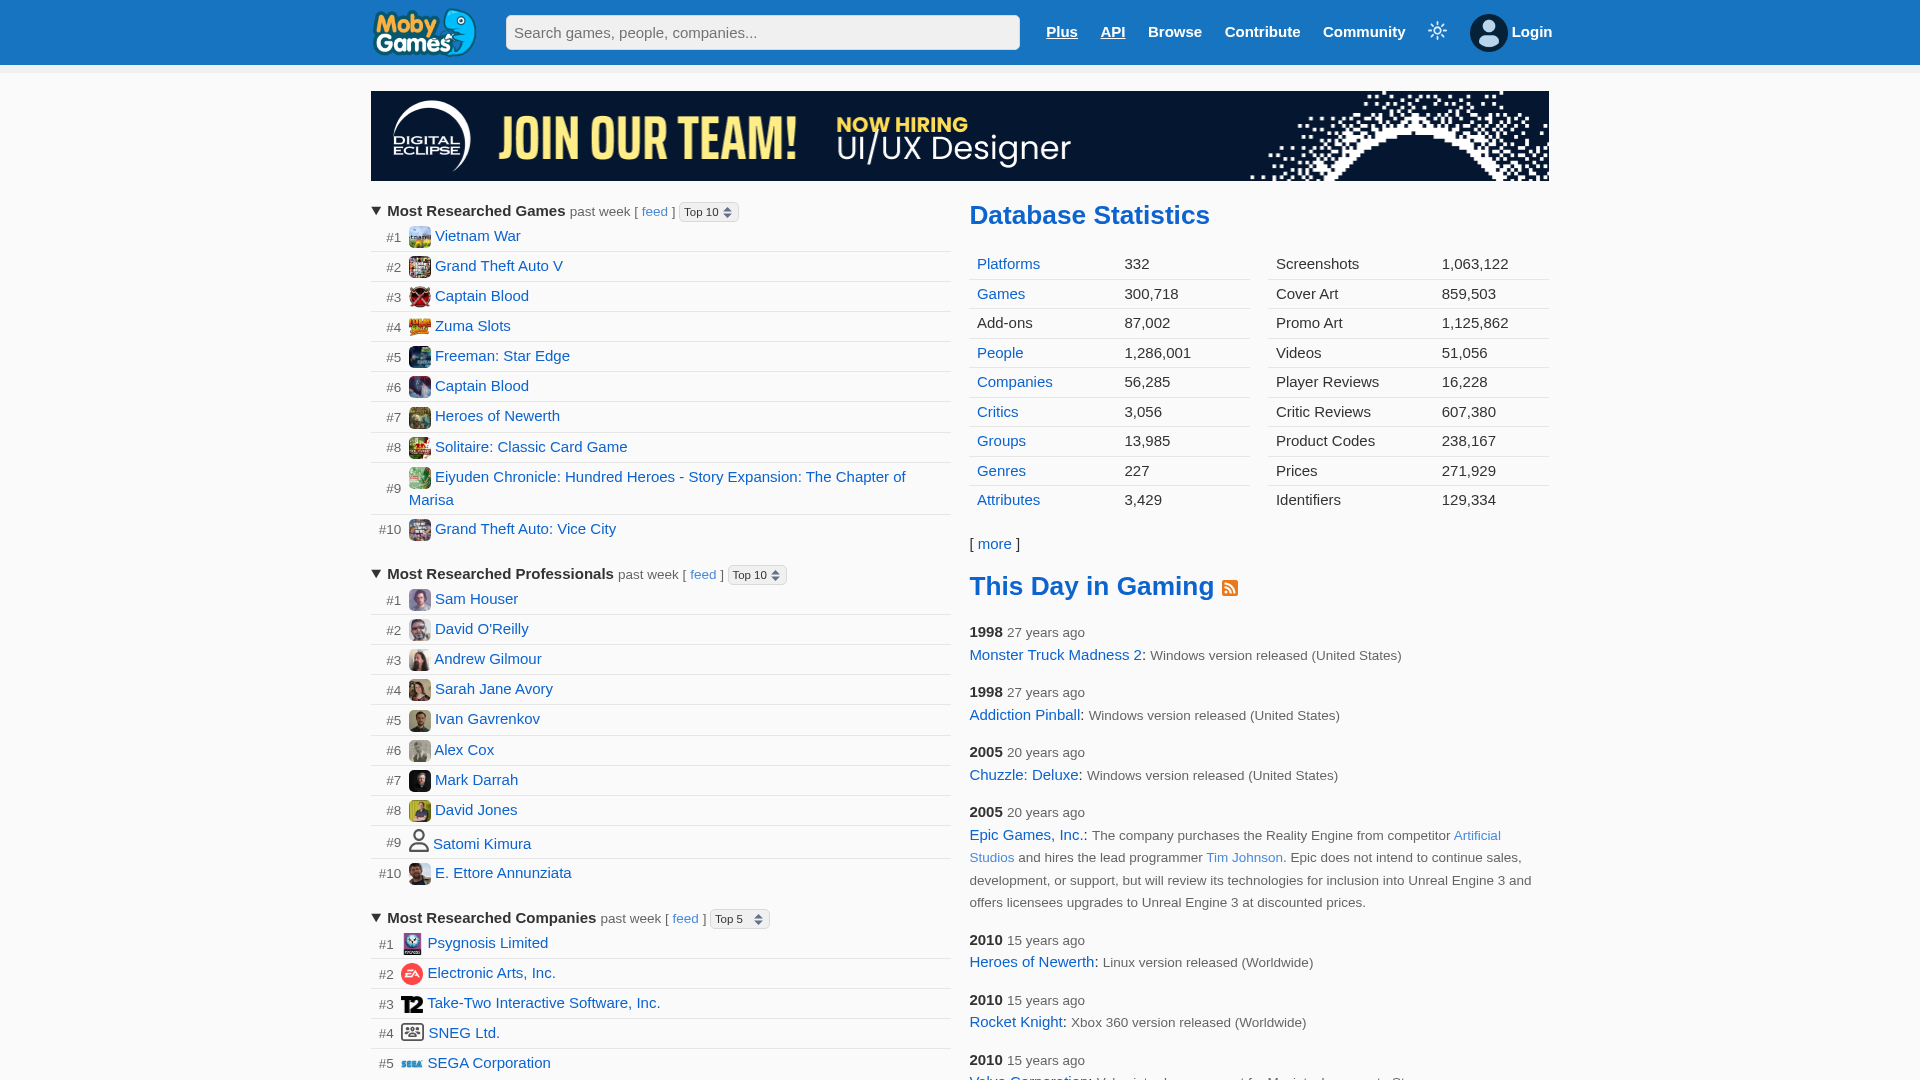Open the Monster Truck Madness 2 link
The width and height of the screenshot is (1920, 1080).
1055,655
